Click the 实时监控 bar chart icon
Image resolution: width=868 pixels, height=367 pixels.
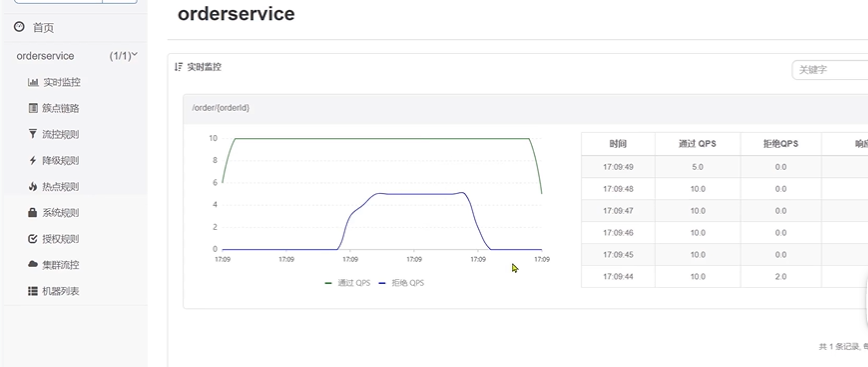pyautogui.click(x=33, y=82)
